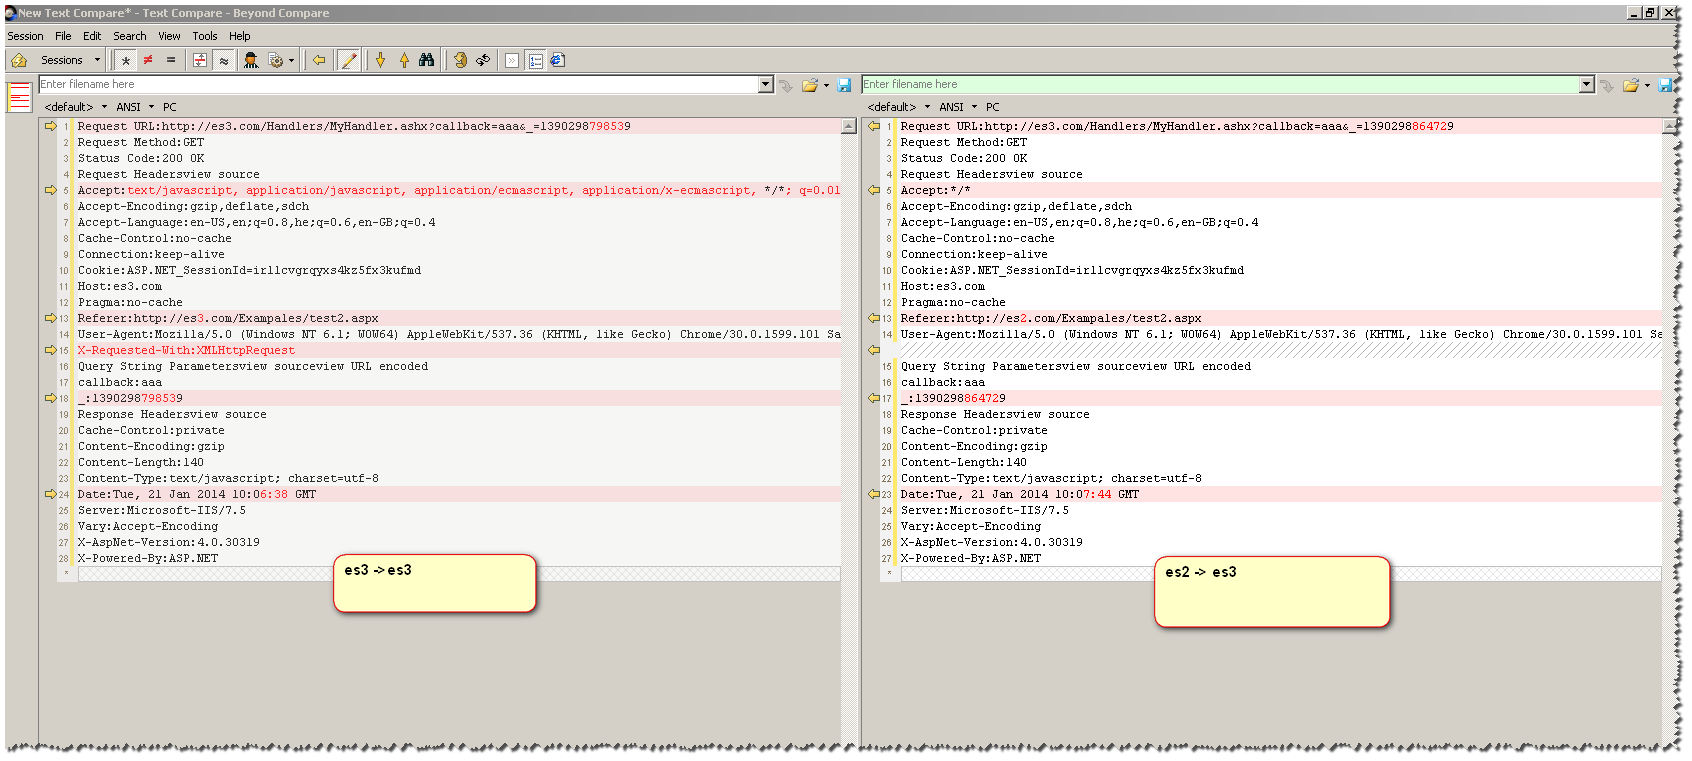Toggle the Edit pencil tool
1692x761 pixels.
tap(348, 60)
